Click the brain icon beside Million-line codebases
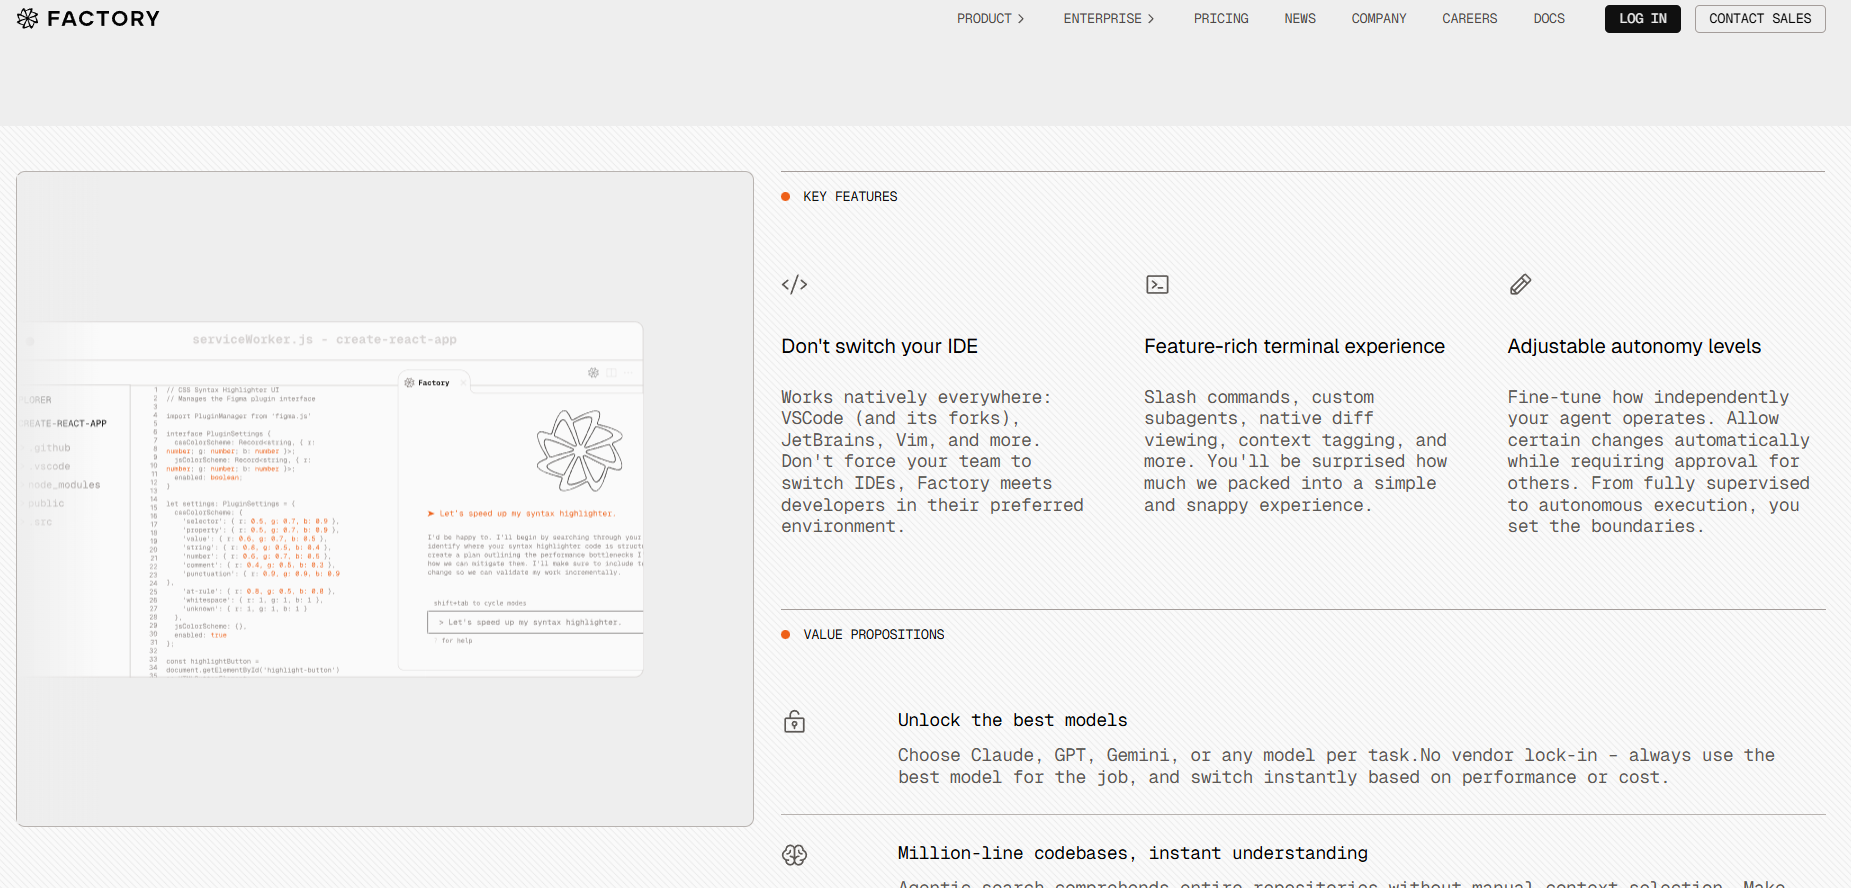The height and width of the screenshot is (888, 1851). click(794, 854)
